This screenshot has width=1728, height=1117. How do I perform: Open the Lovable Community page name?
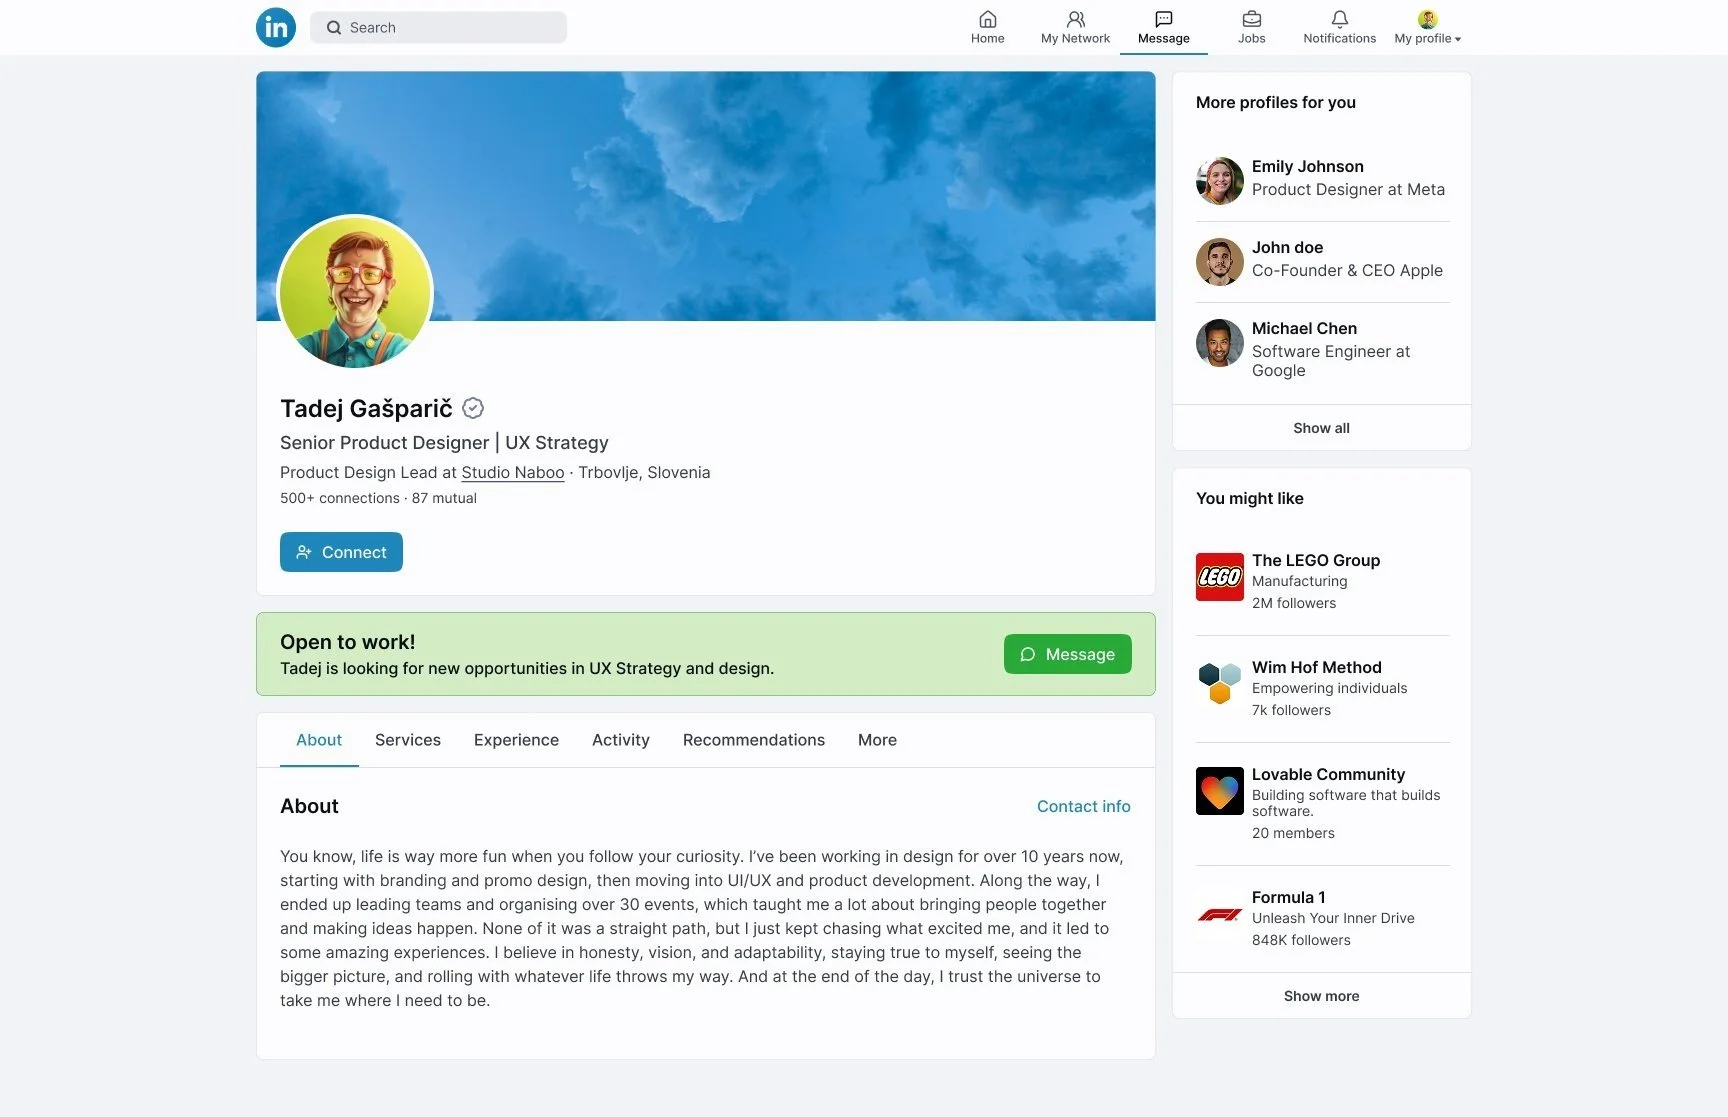click(1328, 775)
